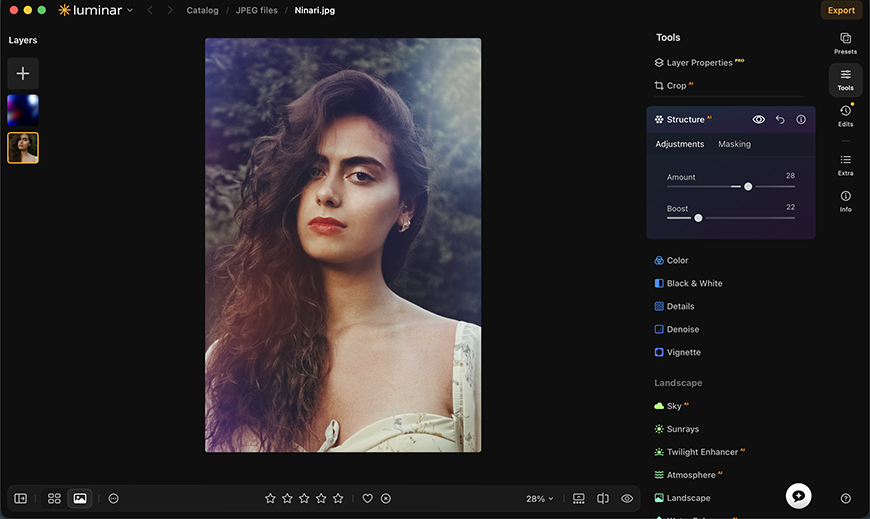Switch to the Masking tab
The height and width of the screenshot is (519, 870).
point(734,144)
